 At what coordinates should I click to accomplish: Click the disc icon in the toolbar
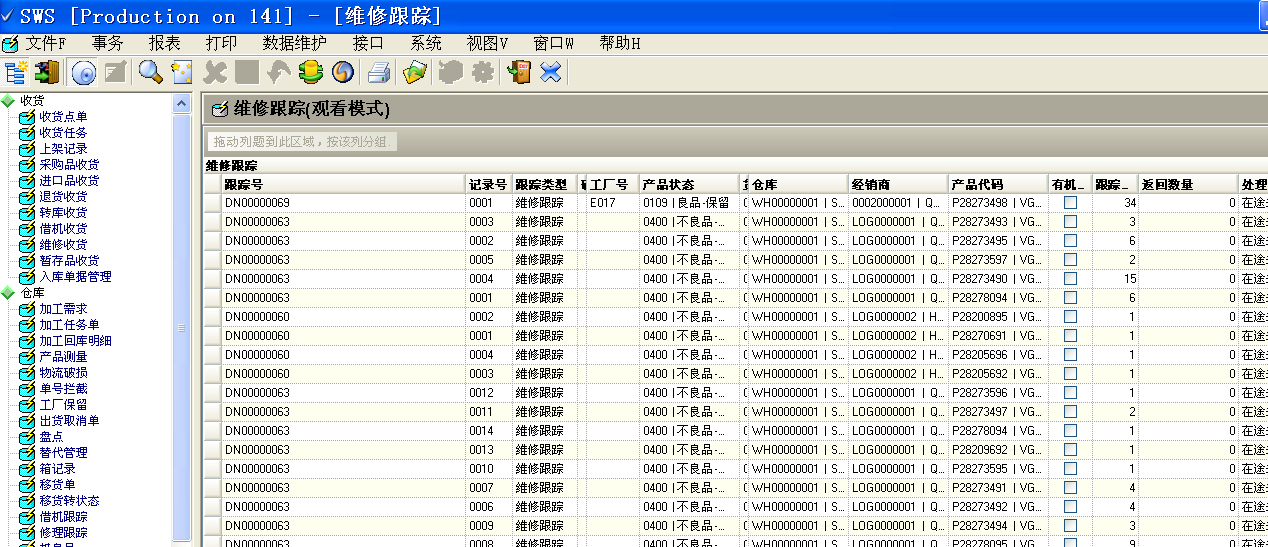(83, 72)
